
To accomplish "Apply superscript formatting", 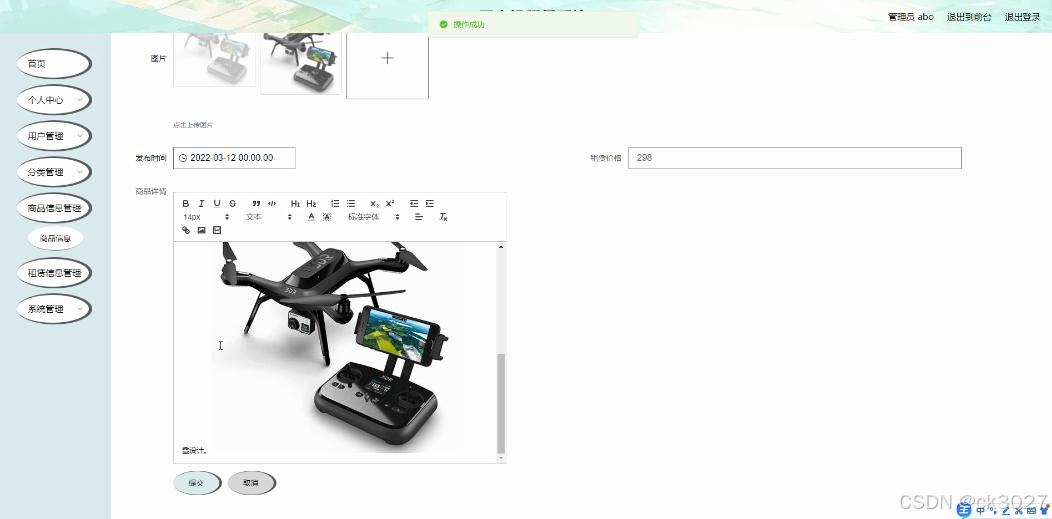I will (x=390, y=203).
